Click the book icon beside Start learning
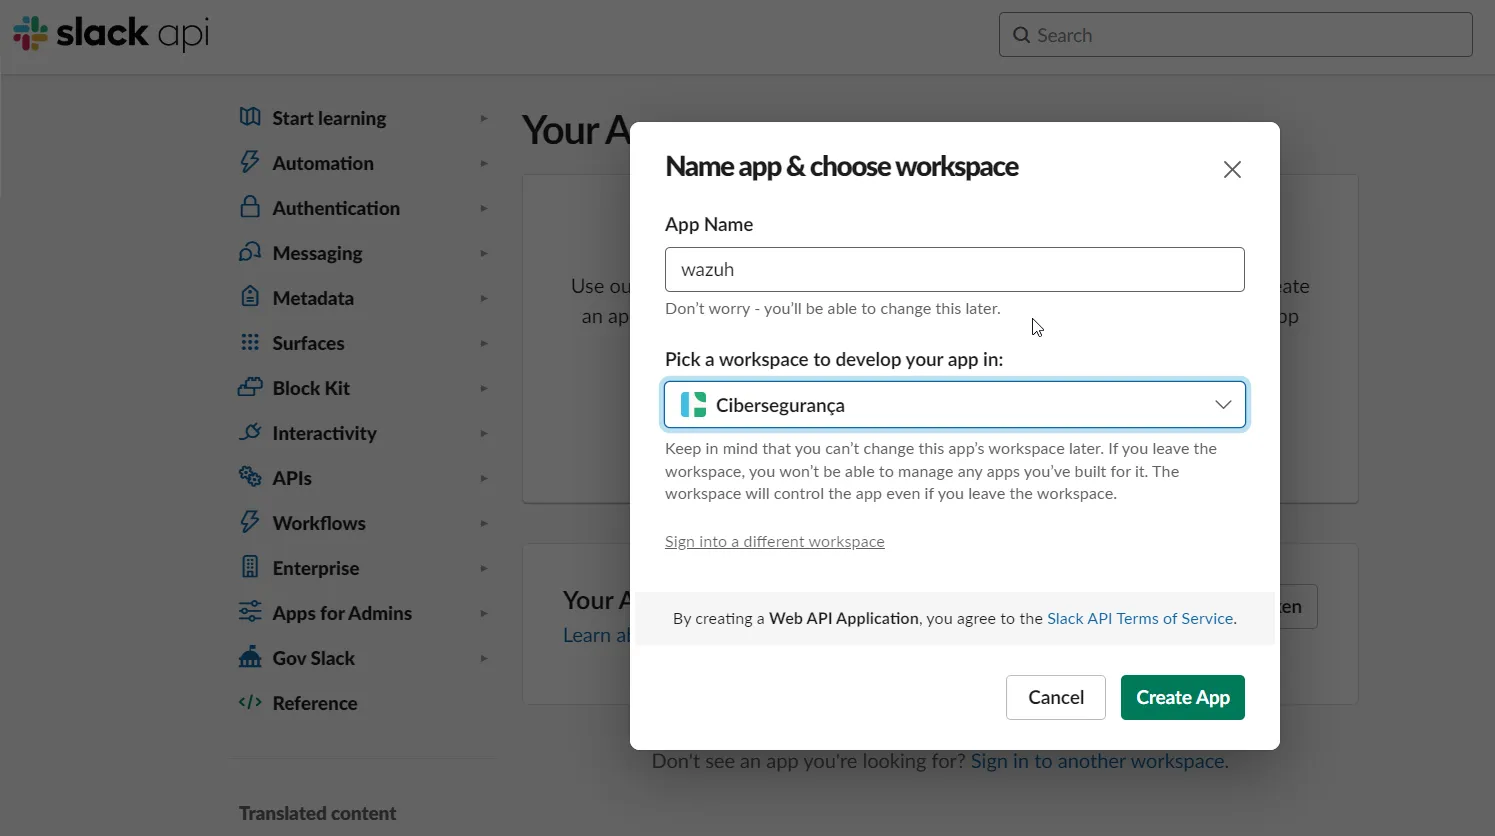 coord(250,117)
